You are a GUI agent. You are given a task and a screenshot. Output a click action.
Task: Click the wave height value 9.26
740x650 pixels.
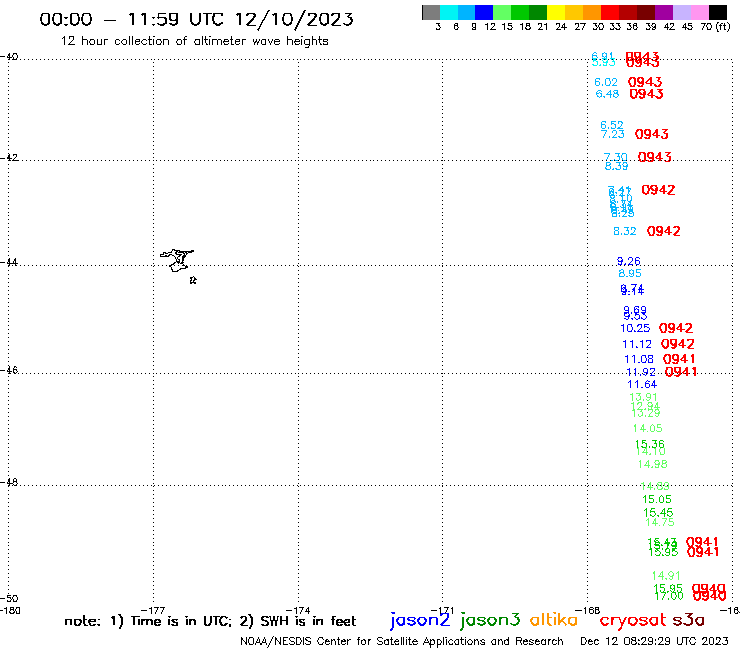pyautogui.click(x=629, y=261)
